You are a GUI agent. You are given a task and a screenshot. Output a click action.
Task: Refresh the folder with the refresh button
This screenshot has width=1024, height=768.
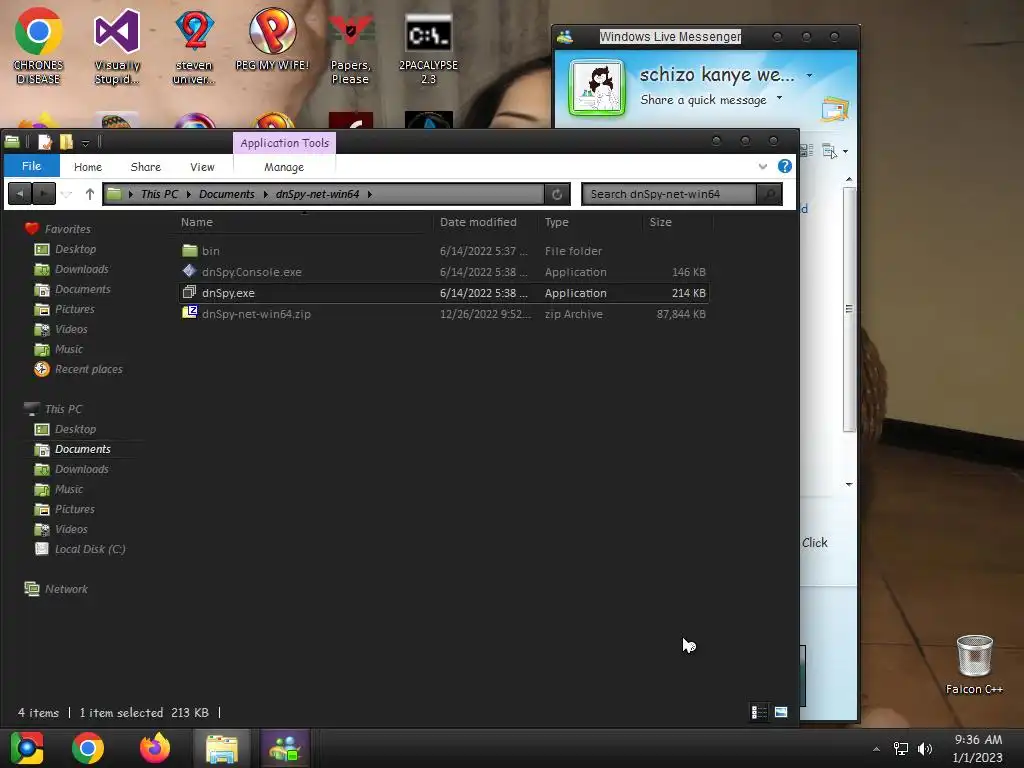[557, 194]
